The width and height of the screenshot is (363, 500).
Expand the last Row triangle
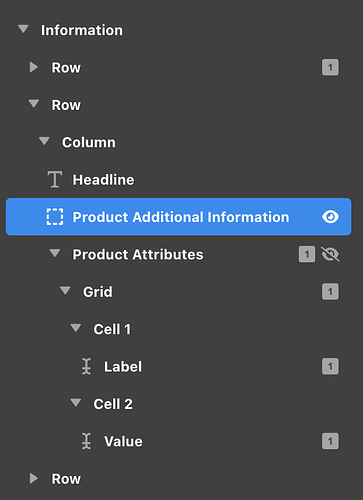(34, 479)
